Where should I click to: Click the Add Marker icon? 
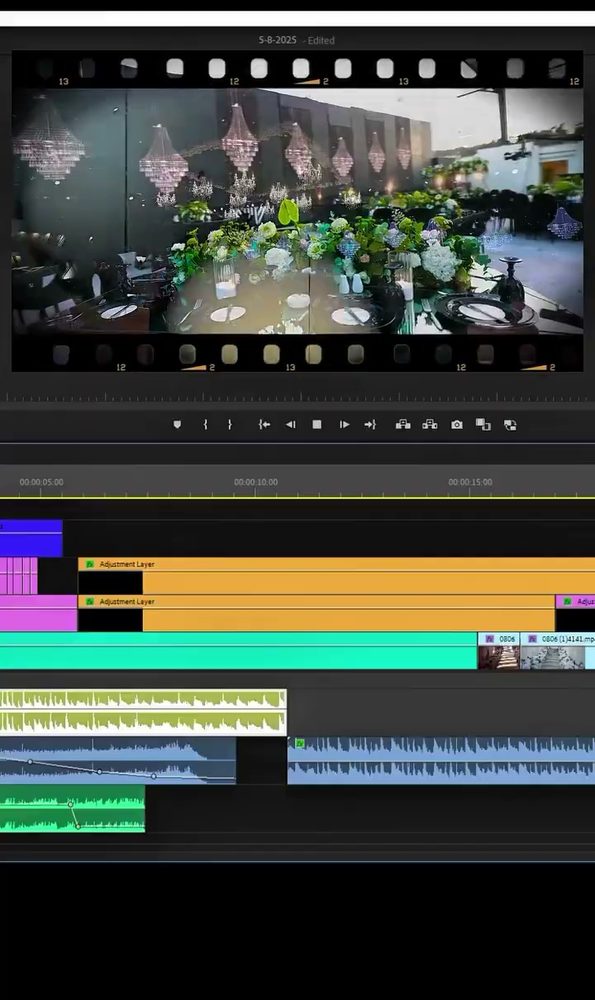pyautogui.click(x=177, y=424)
